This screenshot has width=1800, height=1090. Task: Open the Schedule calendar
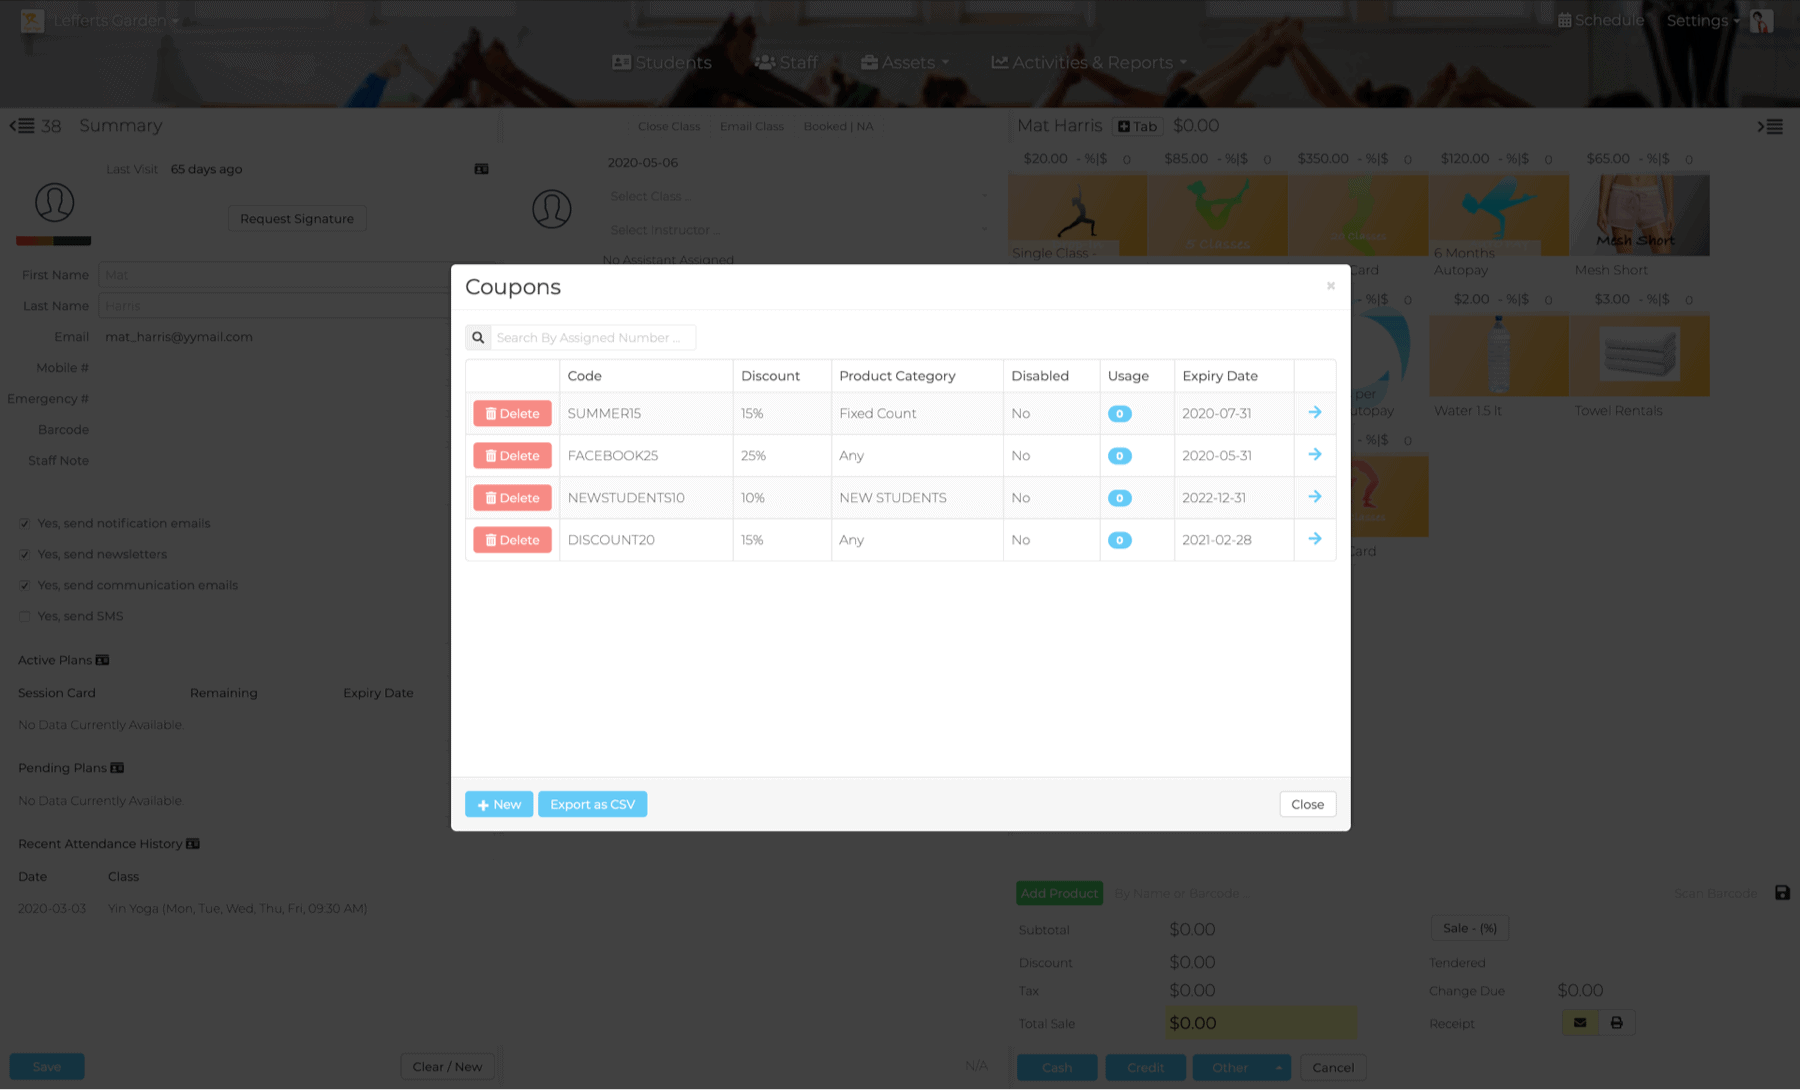click(1601, 20)
